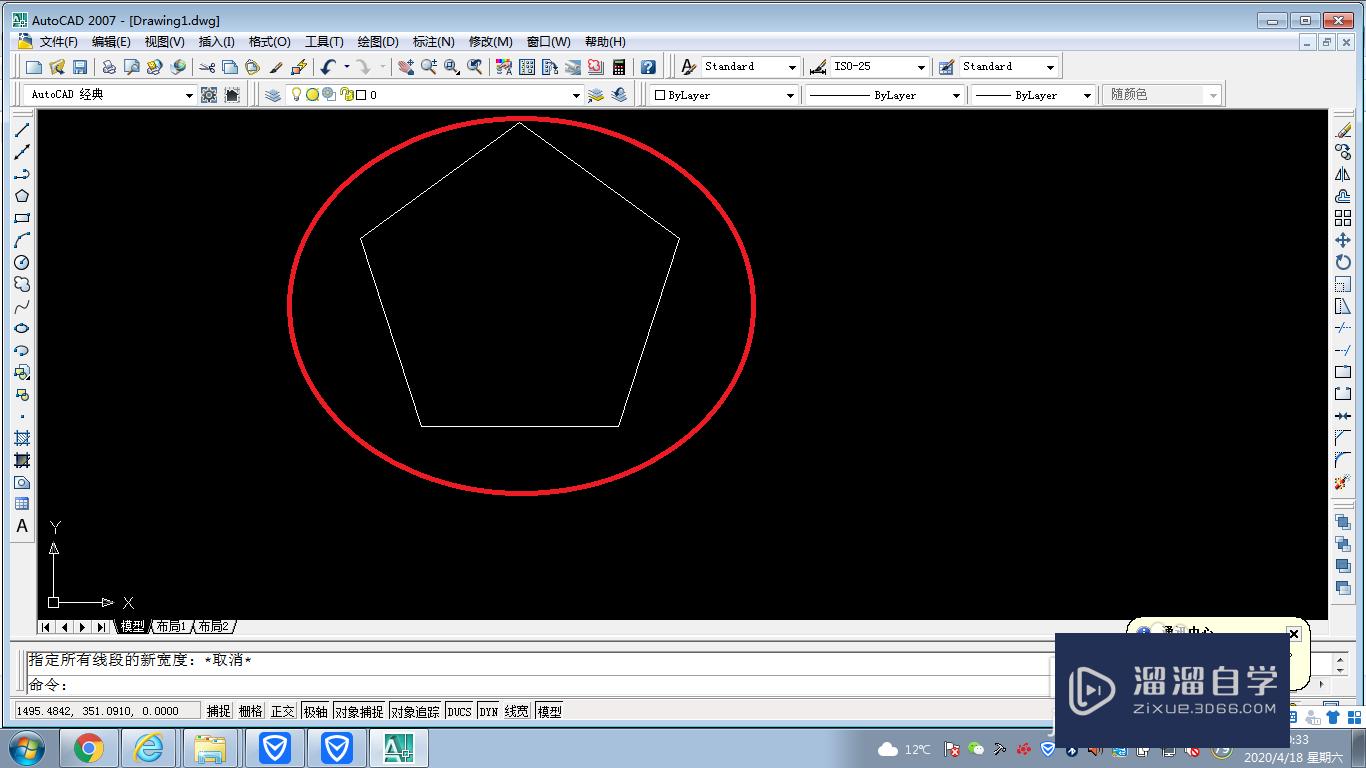Toggle 对象捕捉 in status bar
1366x768 pixels.
(x=359, y=711)
